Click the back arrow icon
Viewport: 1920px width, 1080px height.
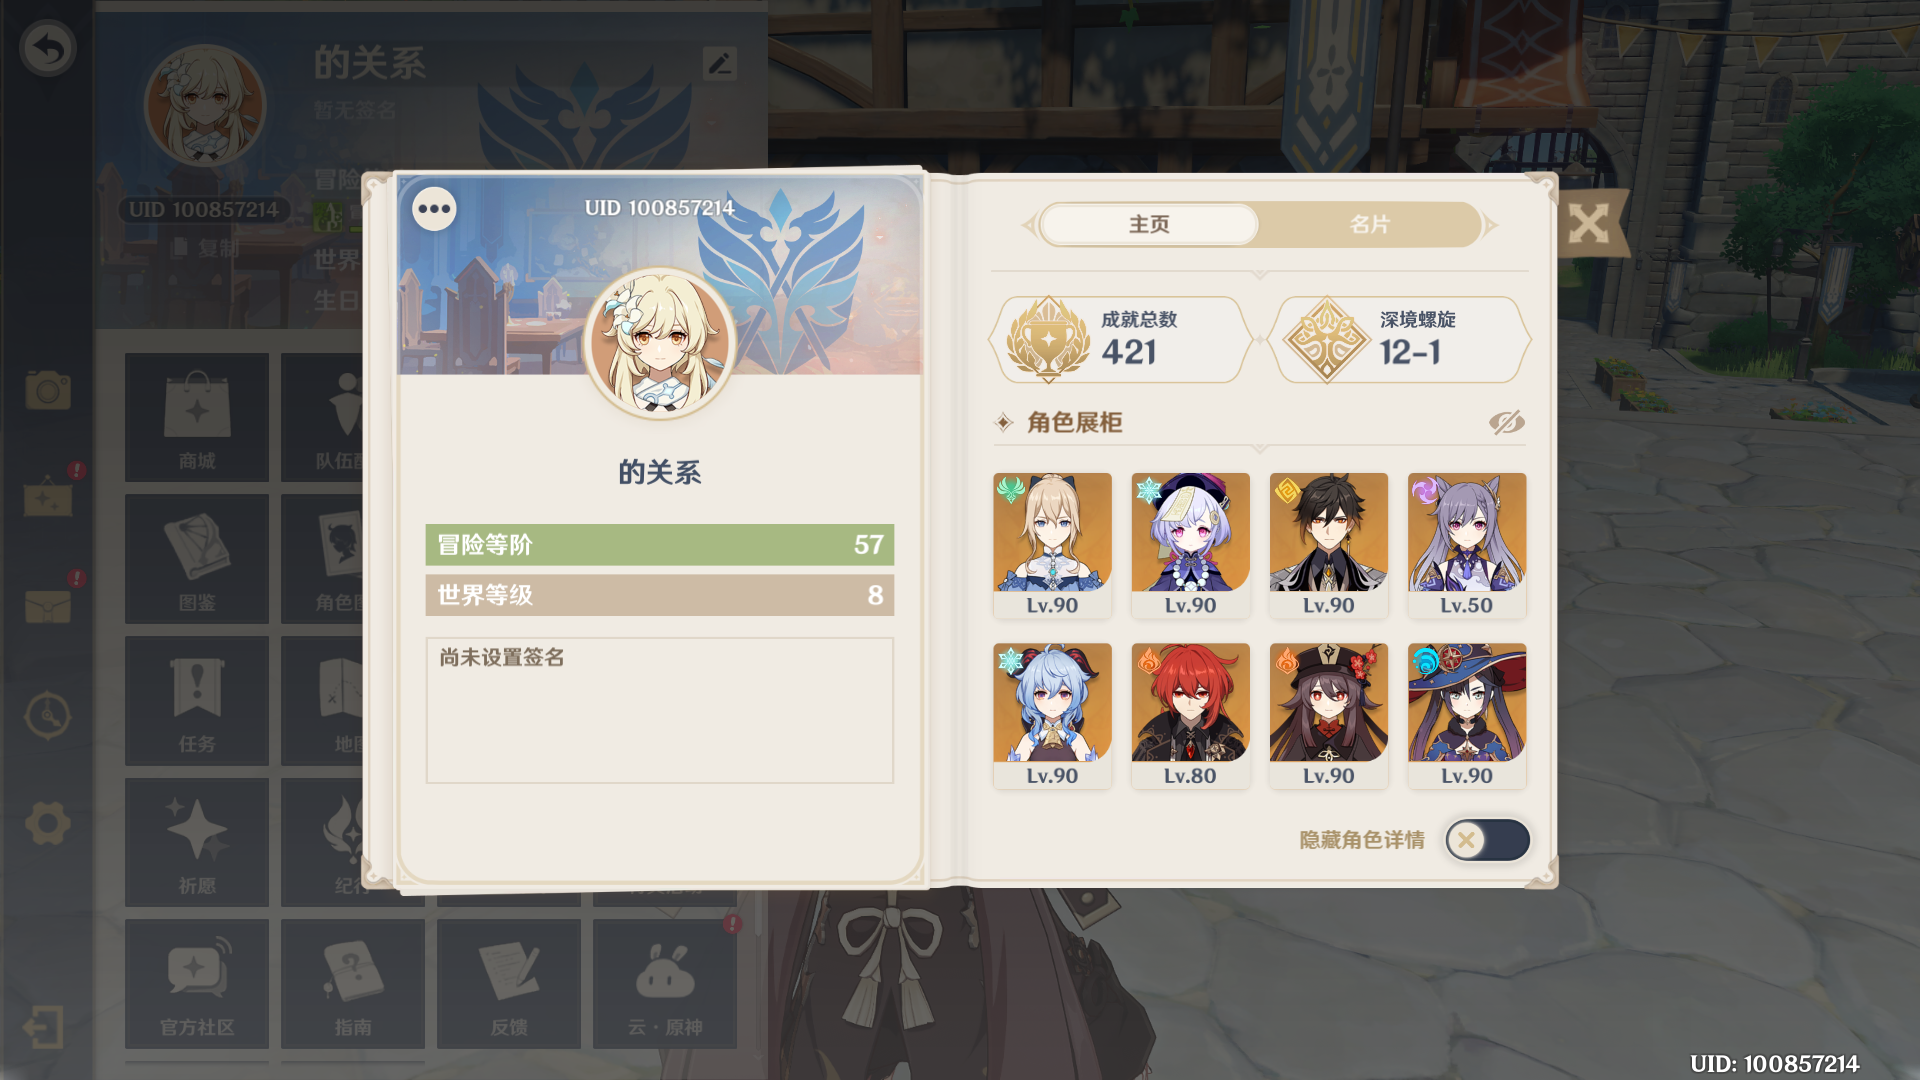tap(47, 48)
